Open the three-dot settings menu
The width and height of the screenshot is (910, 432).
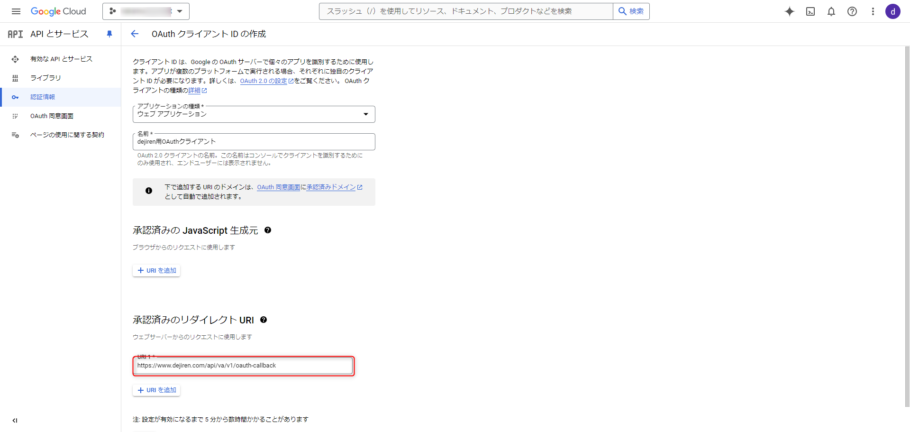pyautogui.click(x=872, y=11)
